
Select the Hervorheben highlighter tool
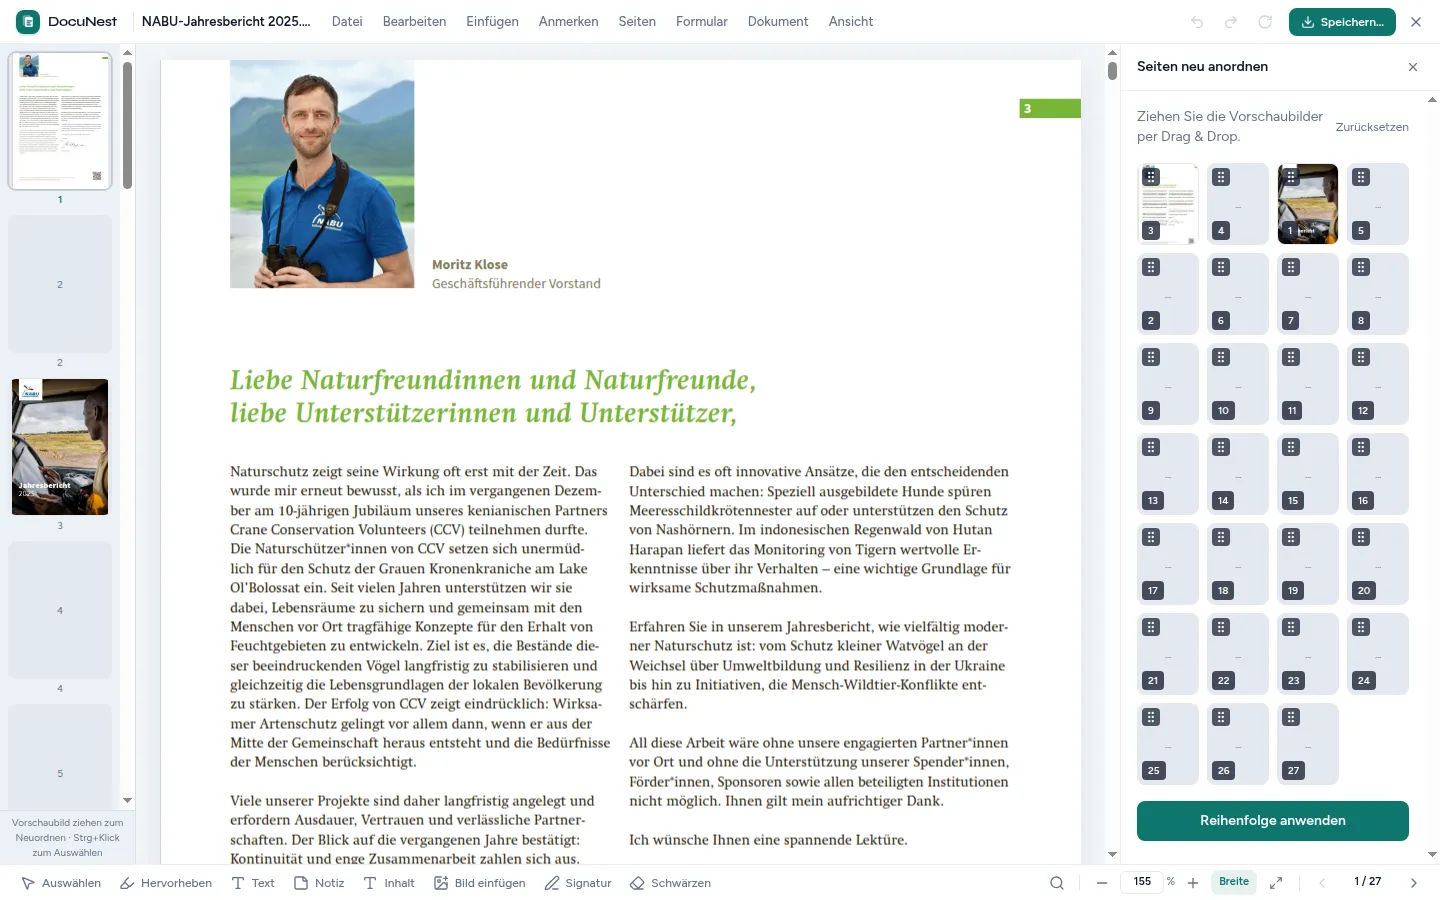click(166, 883)
